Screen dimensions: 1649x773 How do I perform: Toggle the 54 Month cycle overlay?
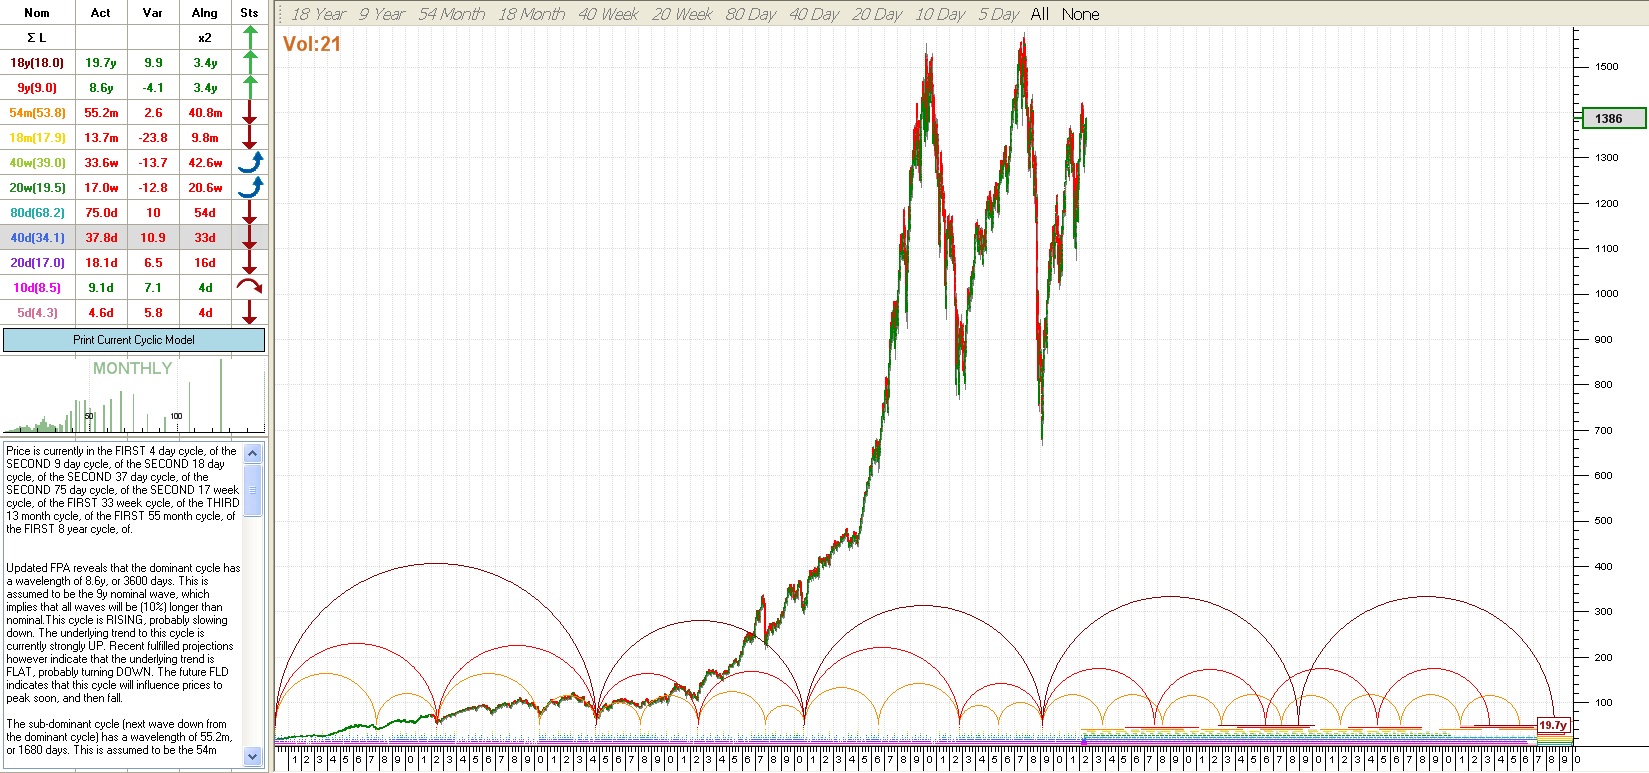coord(451,14)
